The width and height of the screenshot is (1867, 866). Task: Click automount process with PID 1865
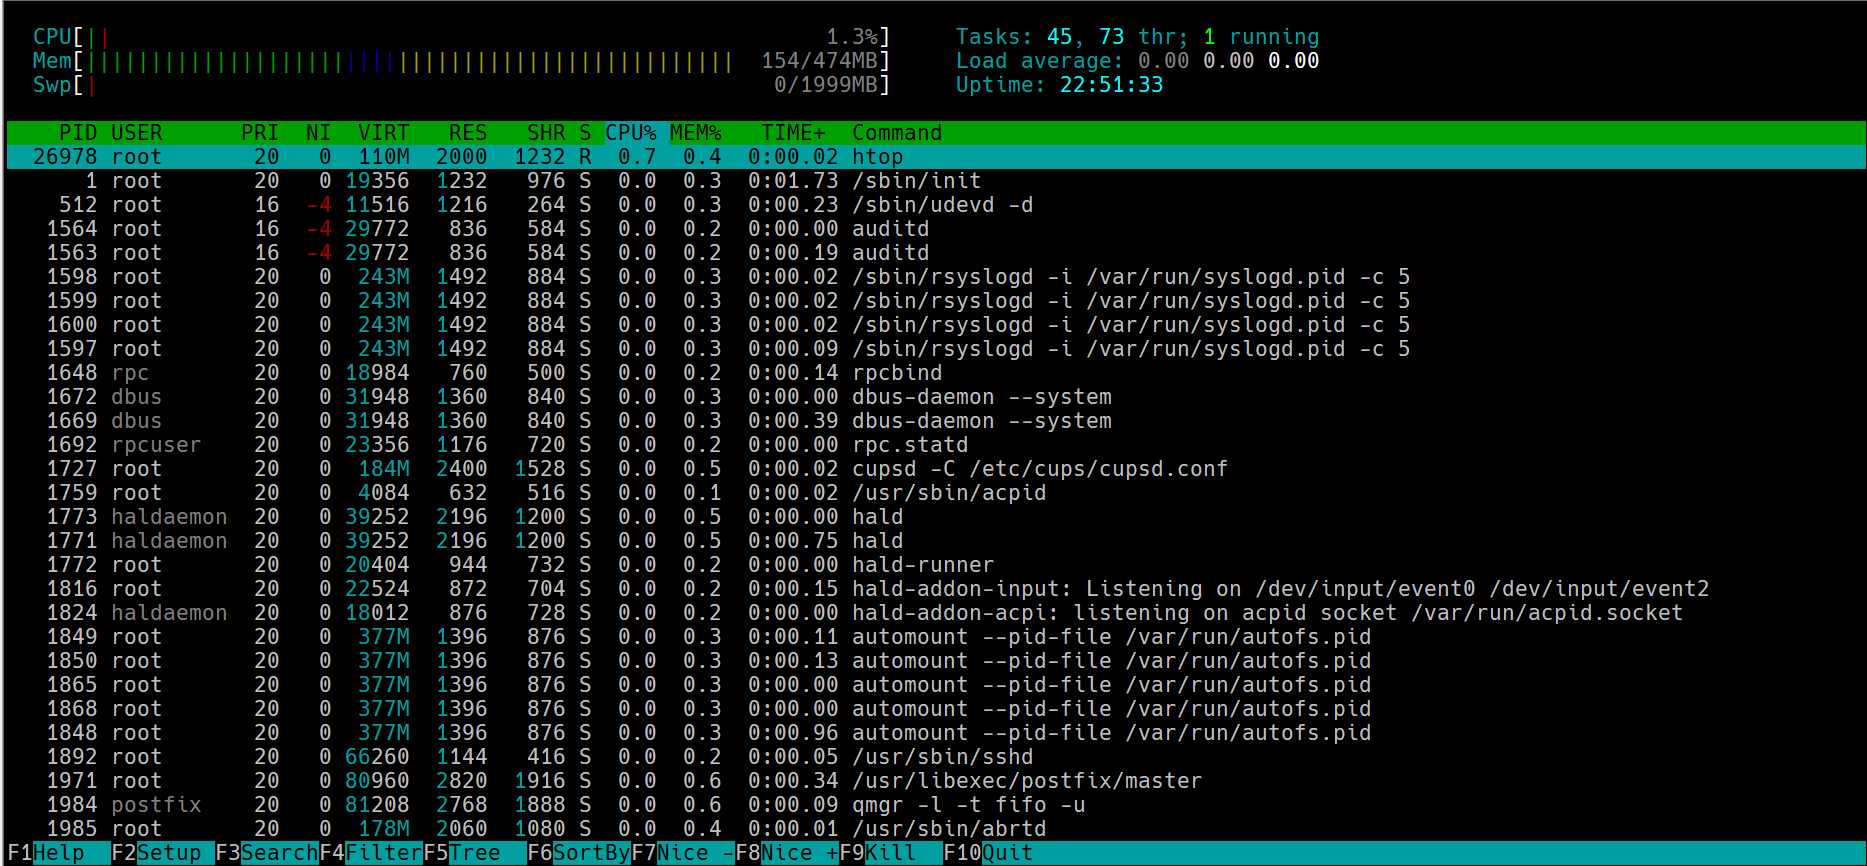(936, 685)
